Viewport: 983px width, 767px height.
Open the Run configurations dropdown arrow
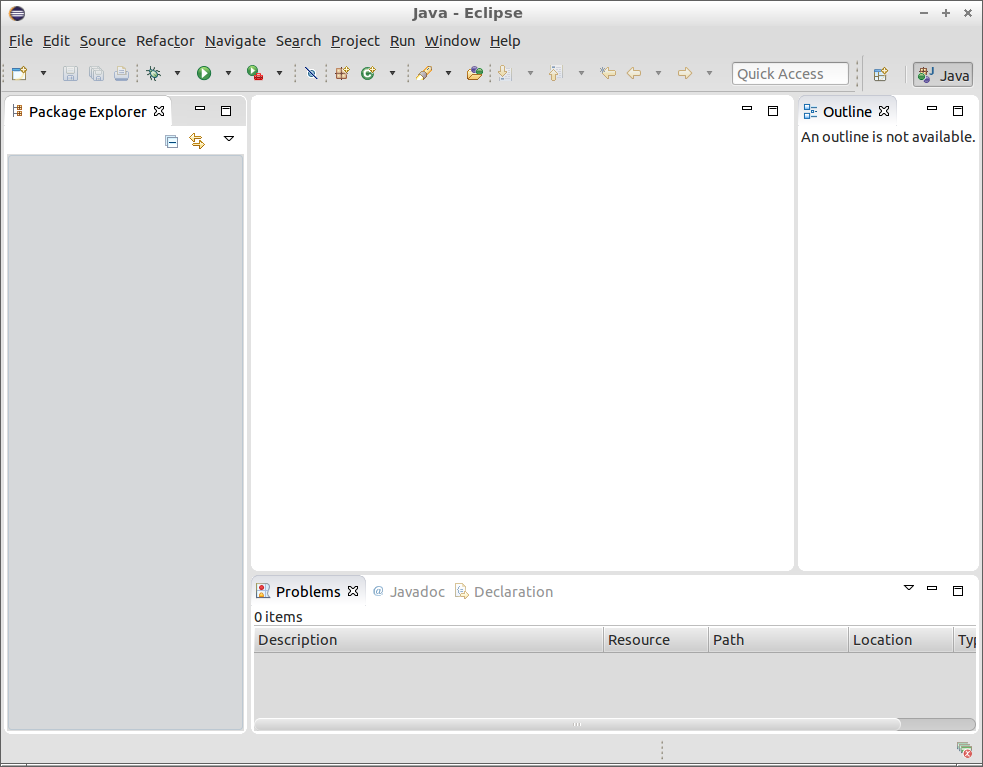pyautogui.click(x=228, y=73)
